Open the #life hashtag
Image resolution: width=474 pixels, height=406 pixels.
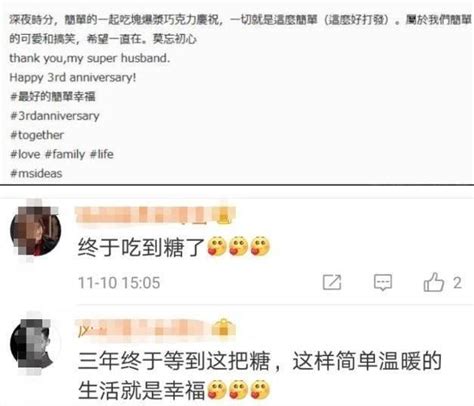[x=102, y=154]
